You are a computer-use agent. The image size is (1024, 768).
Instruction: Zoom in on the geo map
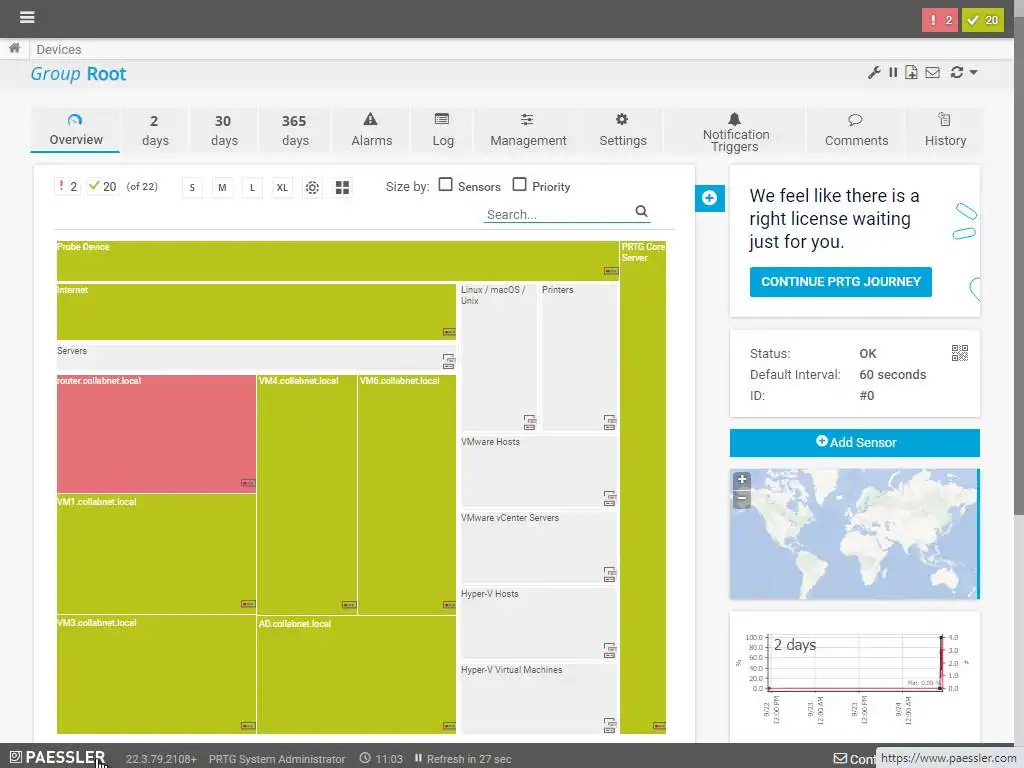click(742, 479)
